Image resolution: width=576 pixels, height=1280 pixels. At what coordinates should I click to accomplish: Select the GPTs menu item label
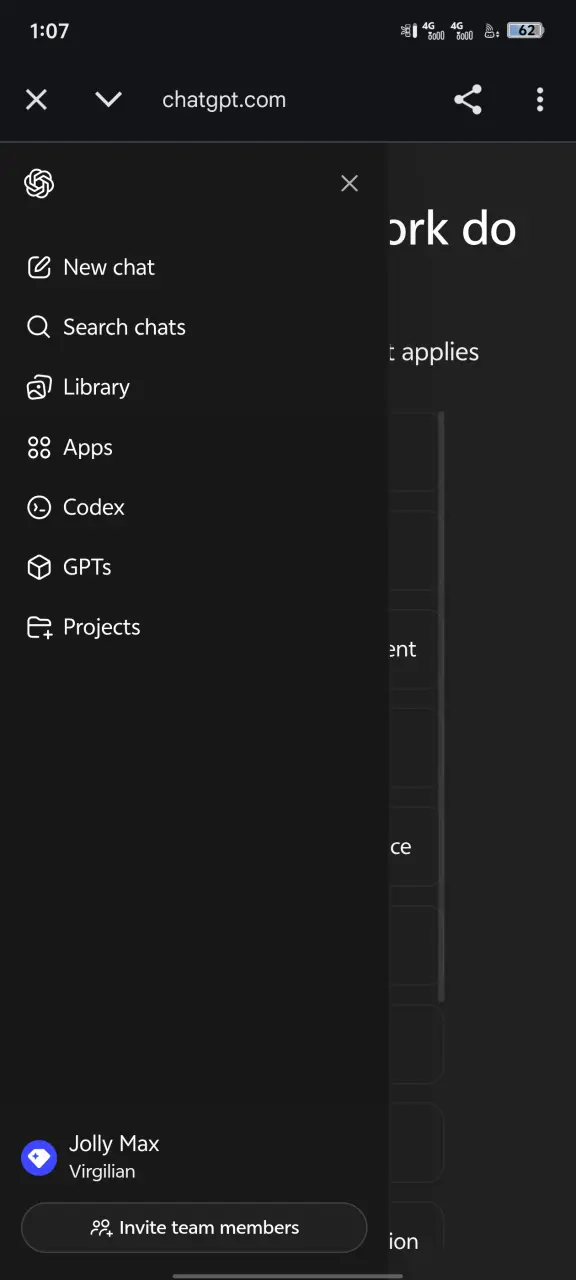click(87, 567)
